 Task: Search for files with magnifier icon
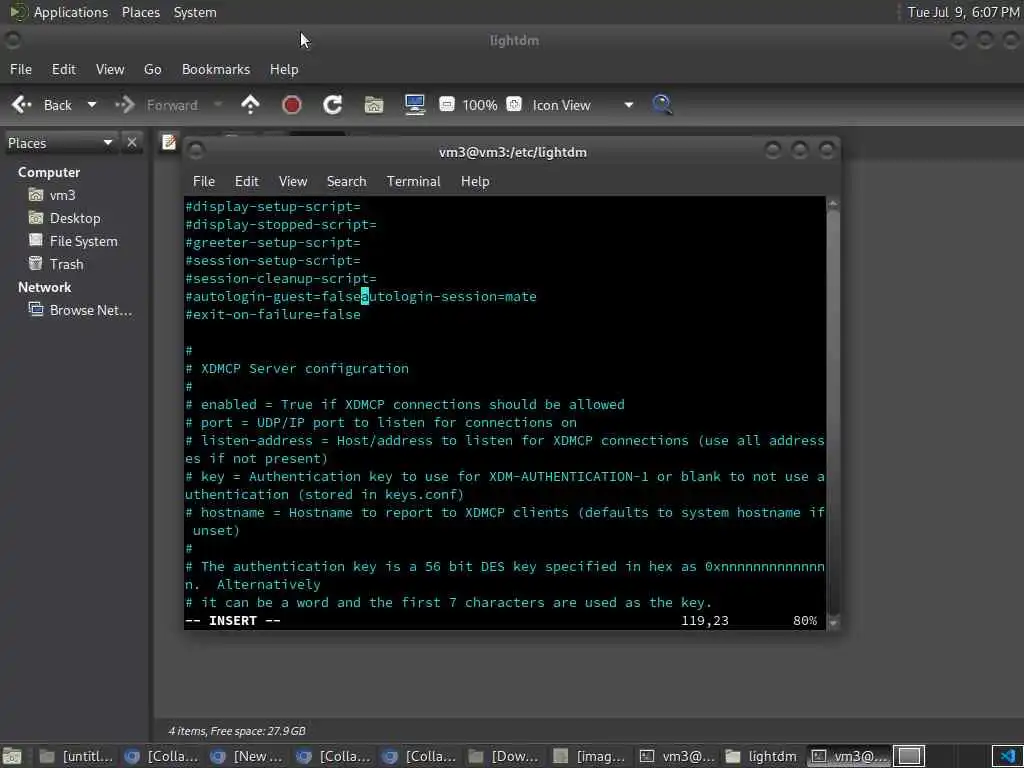click(662, 104)
